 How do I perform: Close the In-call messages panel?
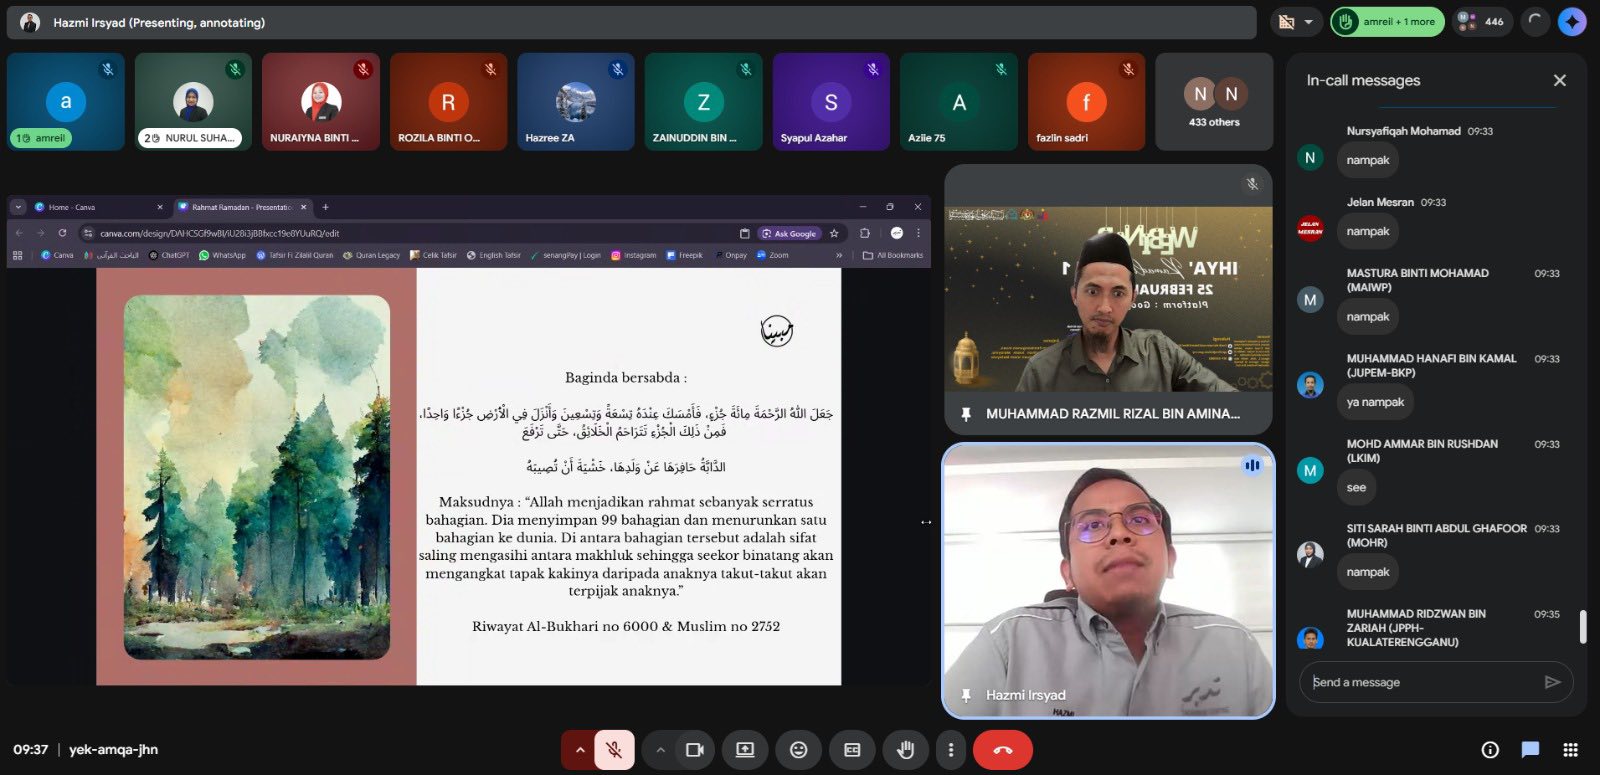coord(1559,80)
